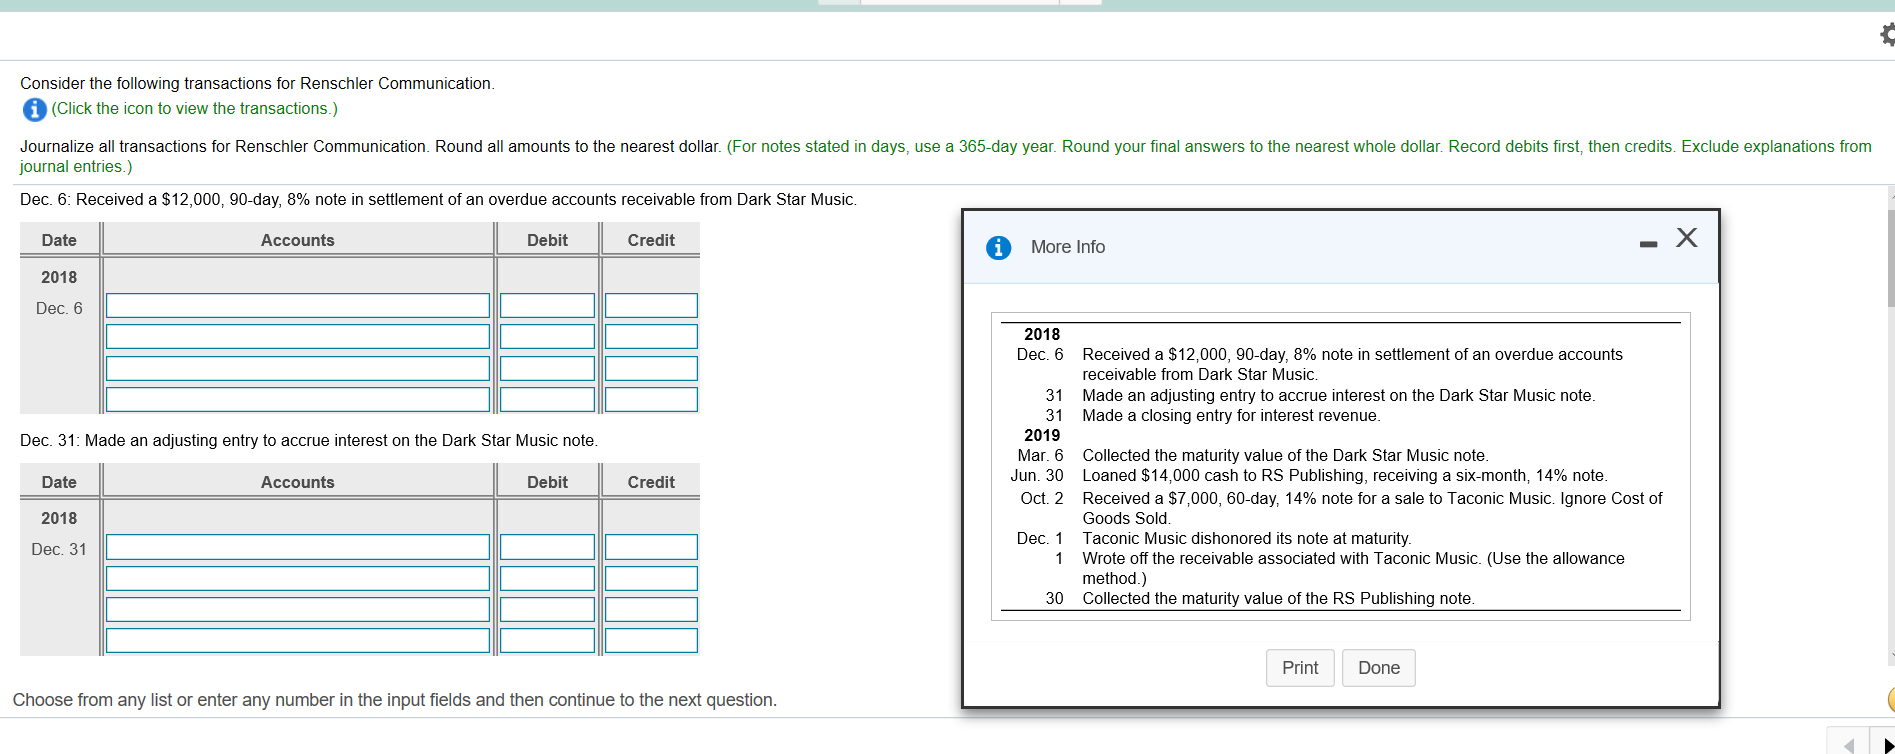This screenshot has height=754, width=1895.
Task: Go to the next question arrow
Action: (1886, 744)
